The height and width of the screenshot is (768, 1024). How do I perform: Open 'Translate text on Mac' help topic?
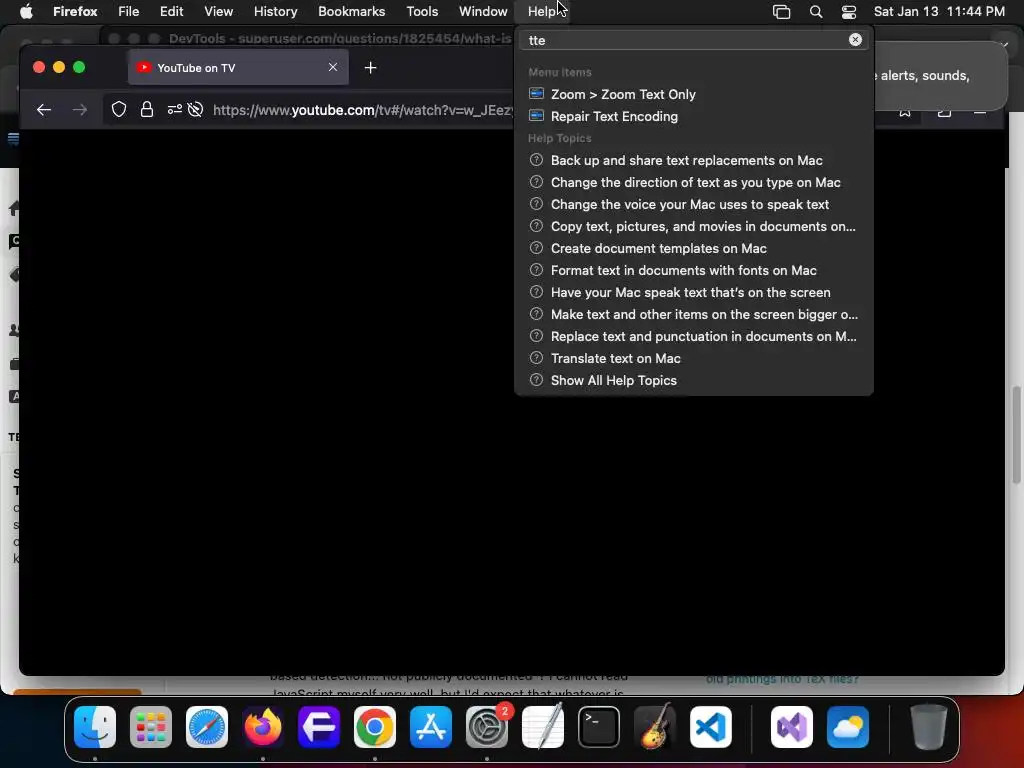pos(694,358)
